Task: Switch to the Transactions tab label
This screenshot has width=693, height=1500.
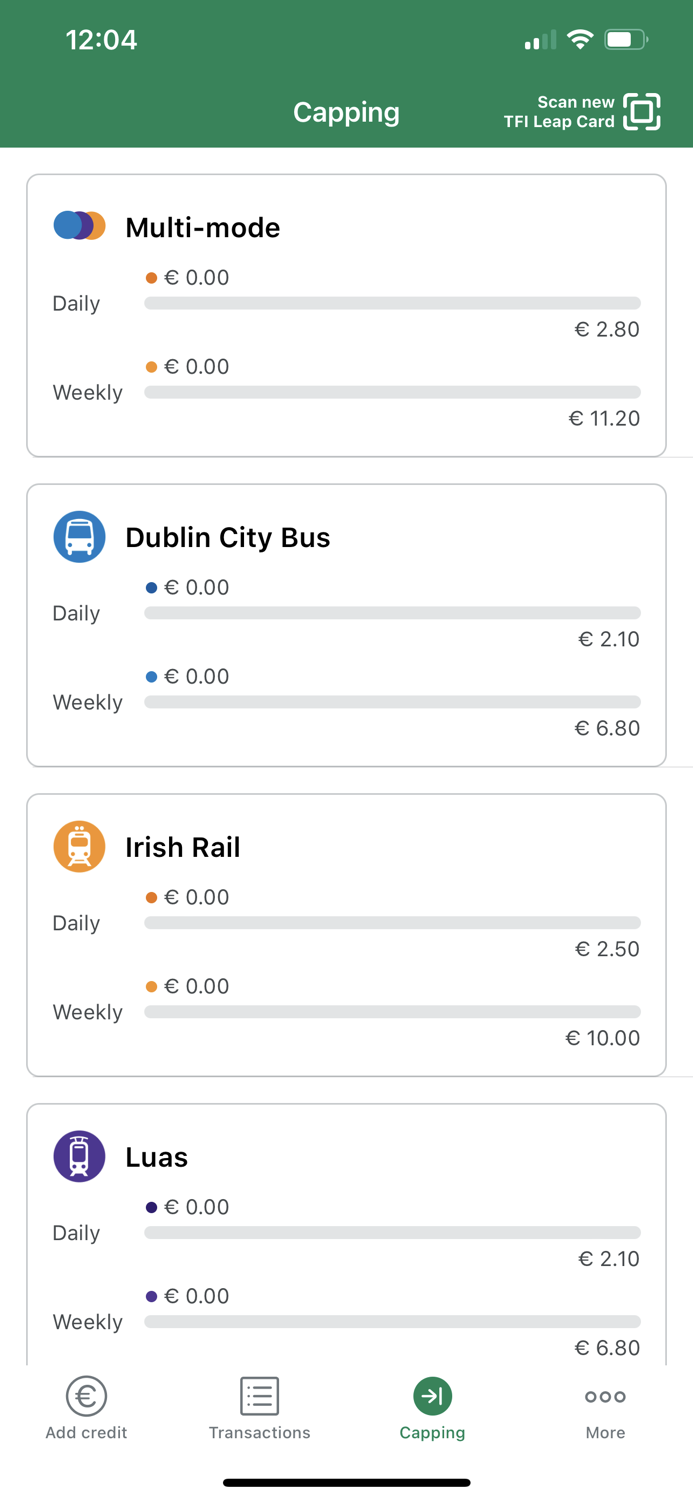Action: coord(259,1432)
